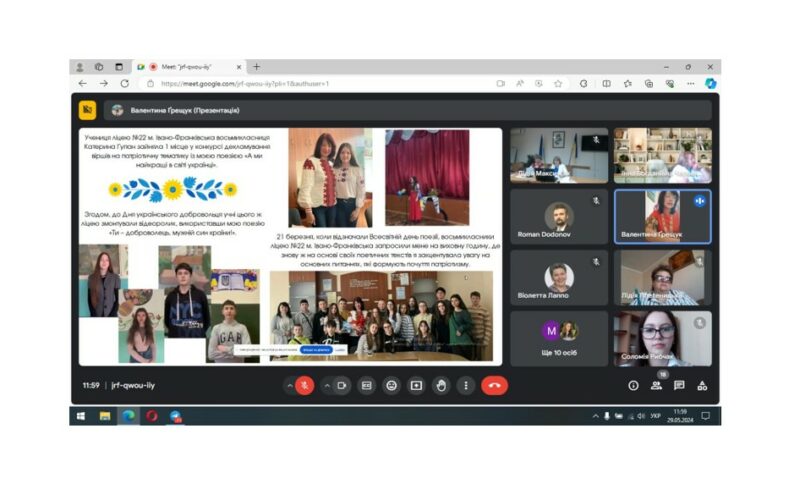Open the three-dot more options menu
The image size is (800, 500).
point(465,385)
